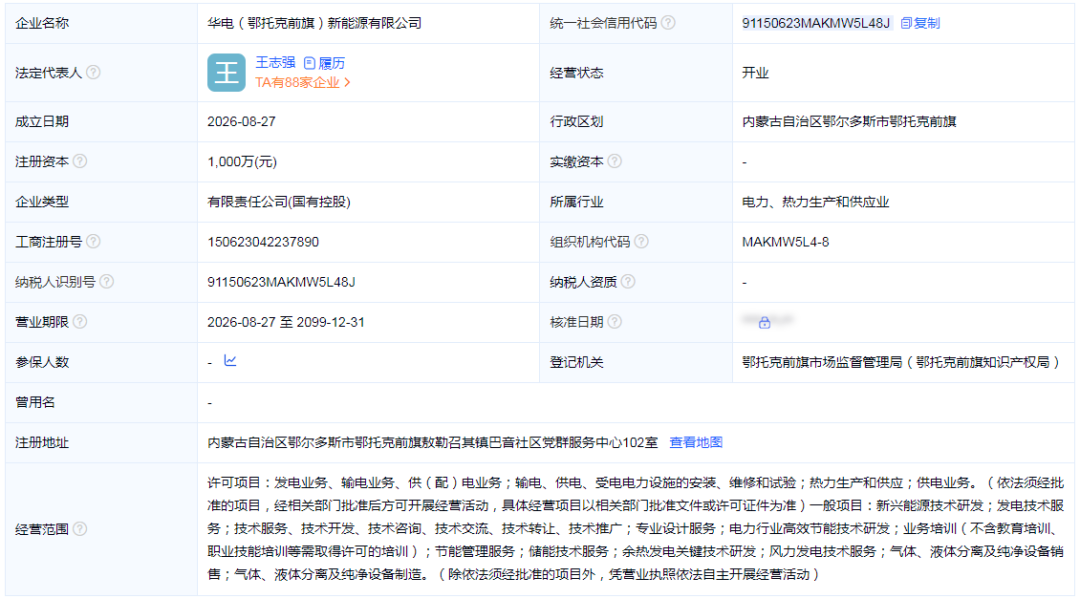Image resolution: width=1080 pixels, height=599 pixels.
Task: Click help icon next to 法定代表人
Action: click(94, 72)
